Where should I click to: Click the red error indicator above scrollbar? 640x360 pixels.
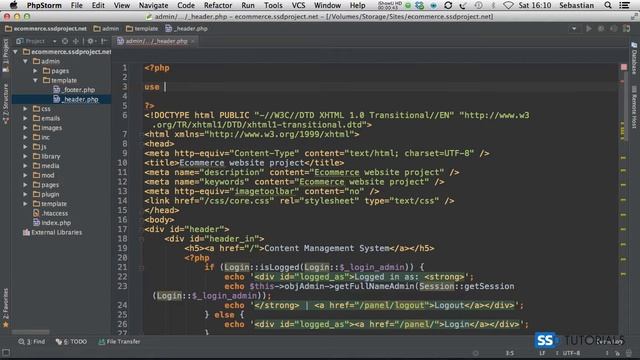tap(624, 67)
